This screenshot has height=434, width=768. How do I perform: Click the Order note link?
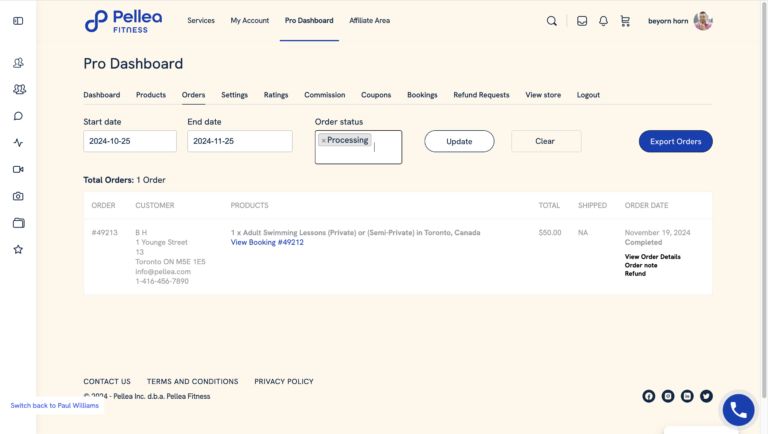pos(641,265)
